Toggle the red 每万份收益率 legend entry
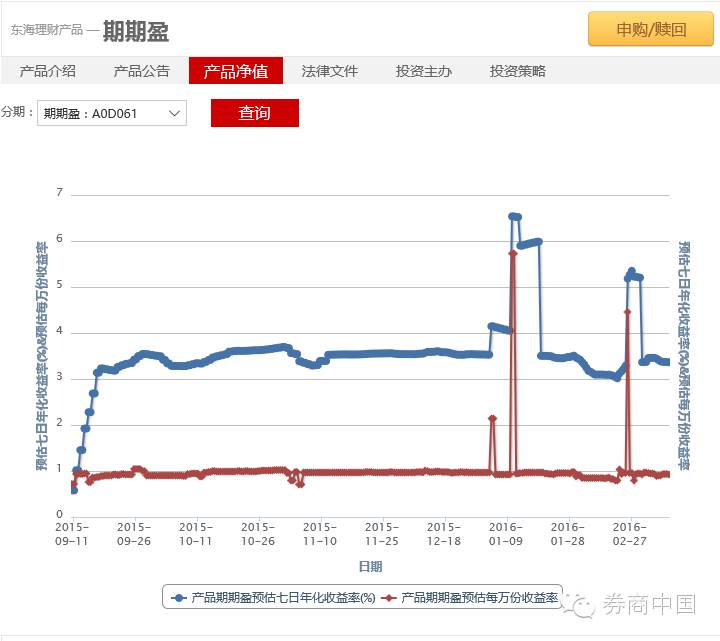 (x=469, y=597)
